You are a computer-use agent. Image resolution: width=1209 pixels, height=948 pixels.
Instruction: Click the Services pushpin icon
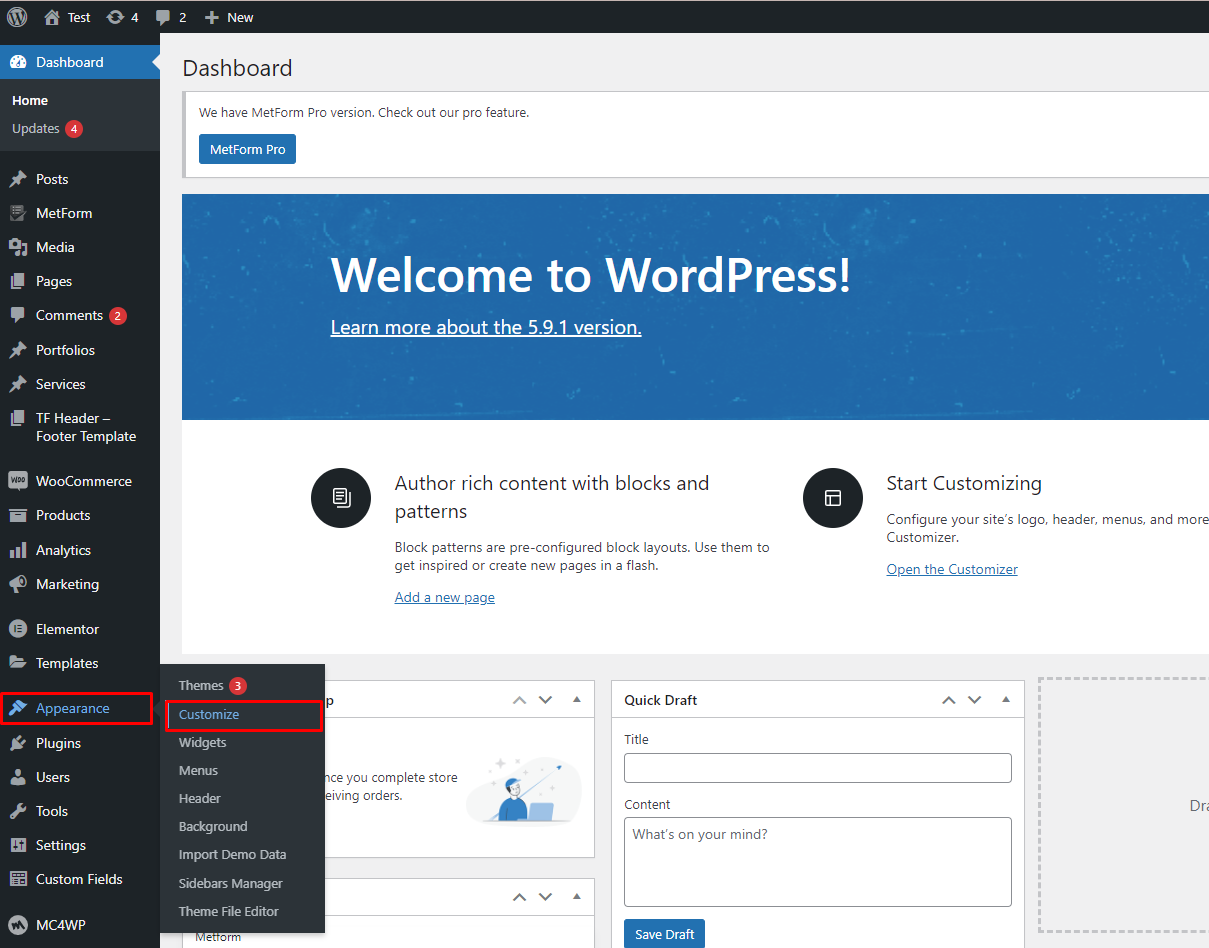[x=18, y=384]
